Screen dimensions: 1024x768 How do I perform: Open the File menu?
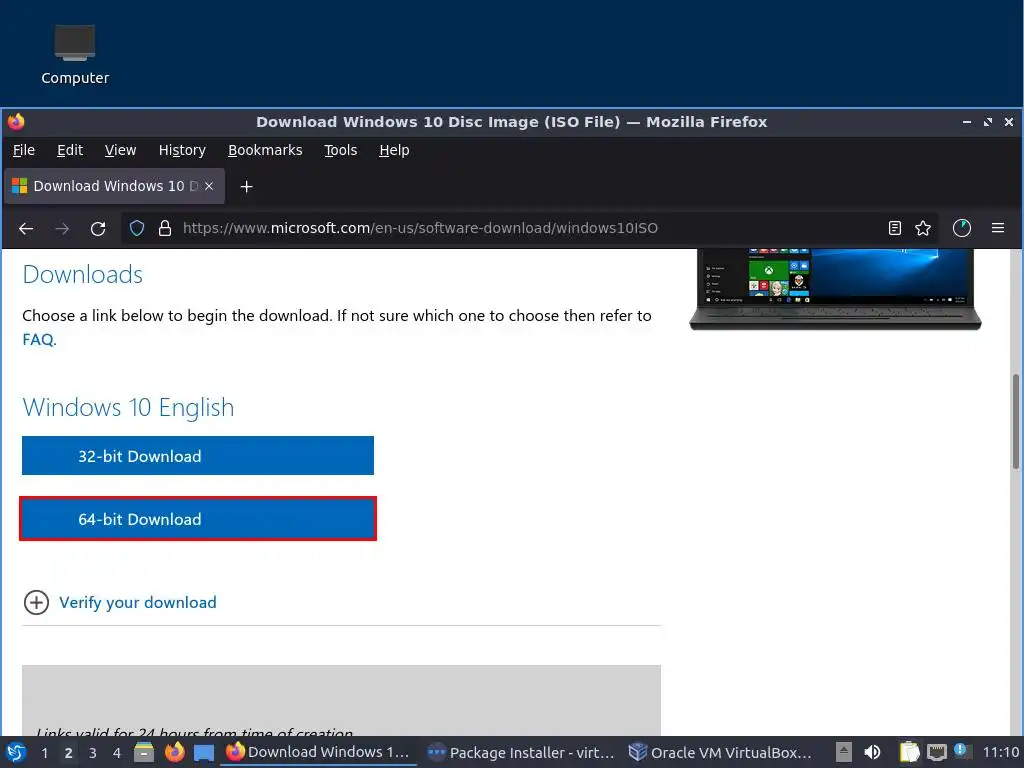point(24,150)
